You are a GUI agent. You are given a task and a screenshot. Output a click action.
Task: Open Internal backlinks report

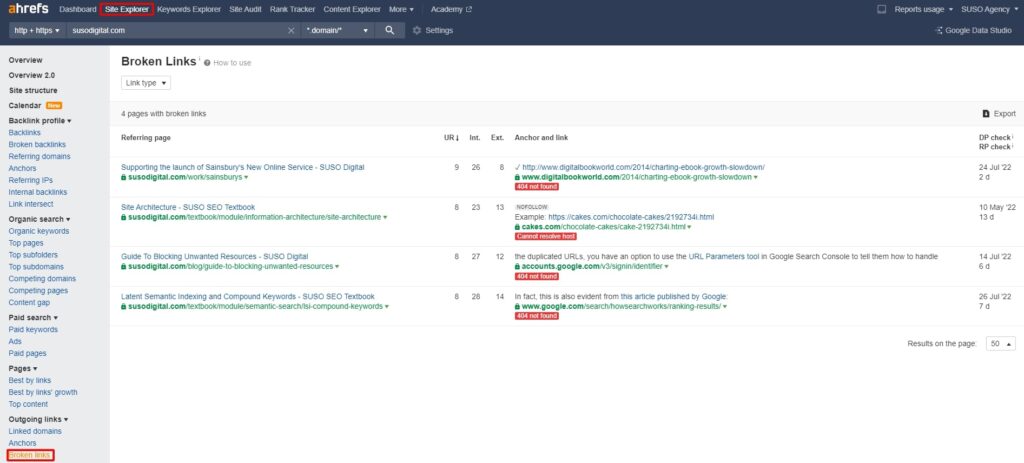tap(38, 192)
